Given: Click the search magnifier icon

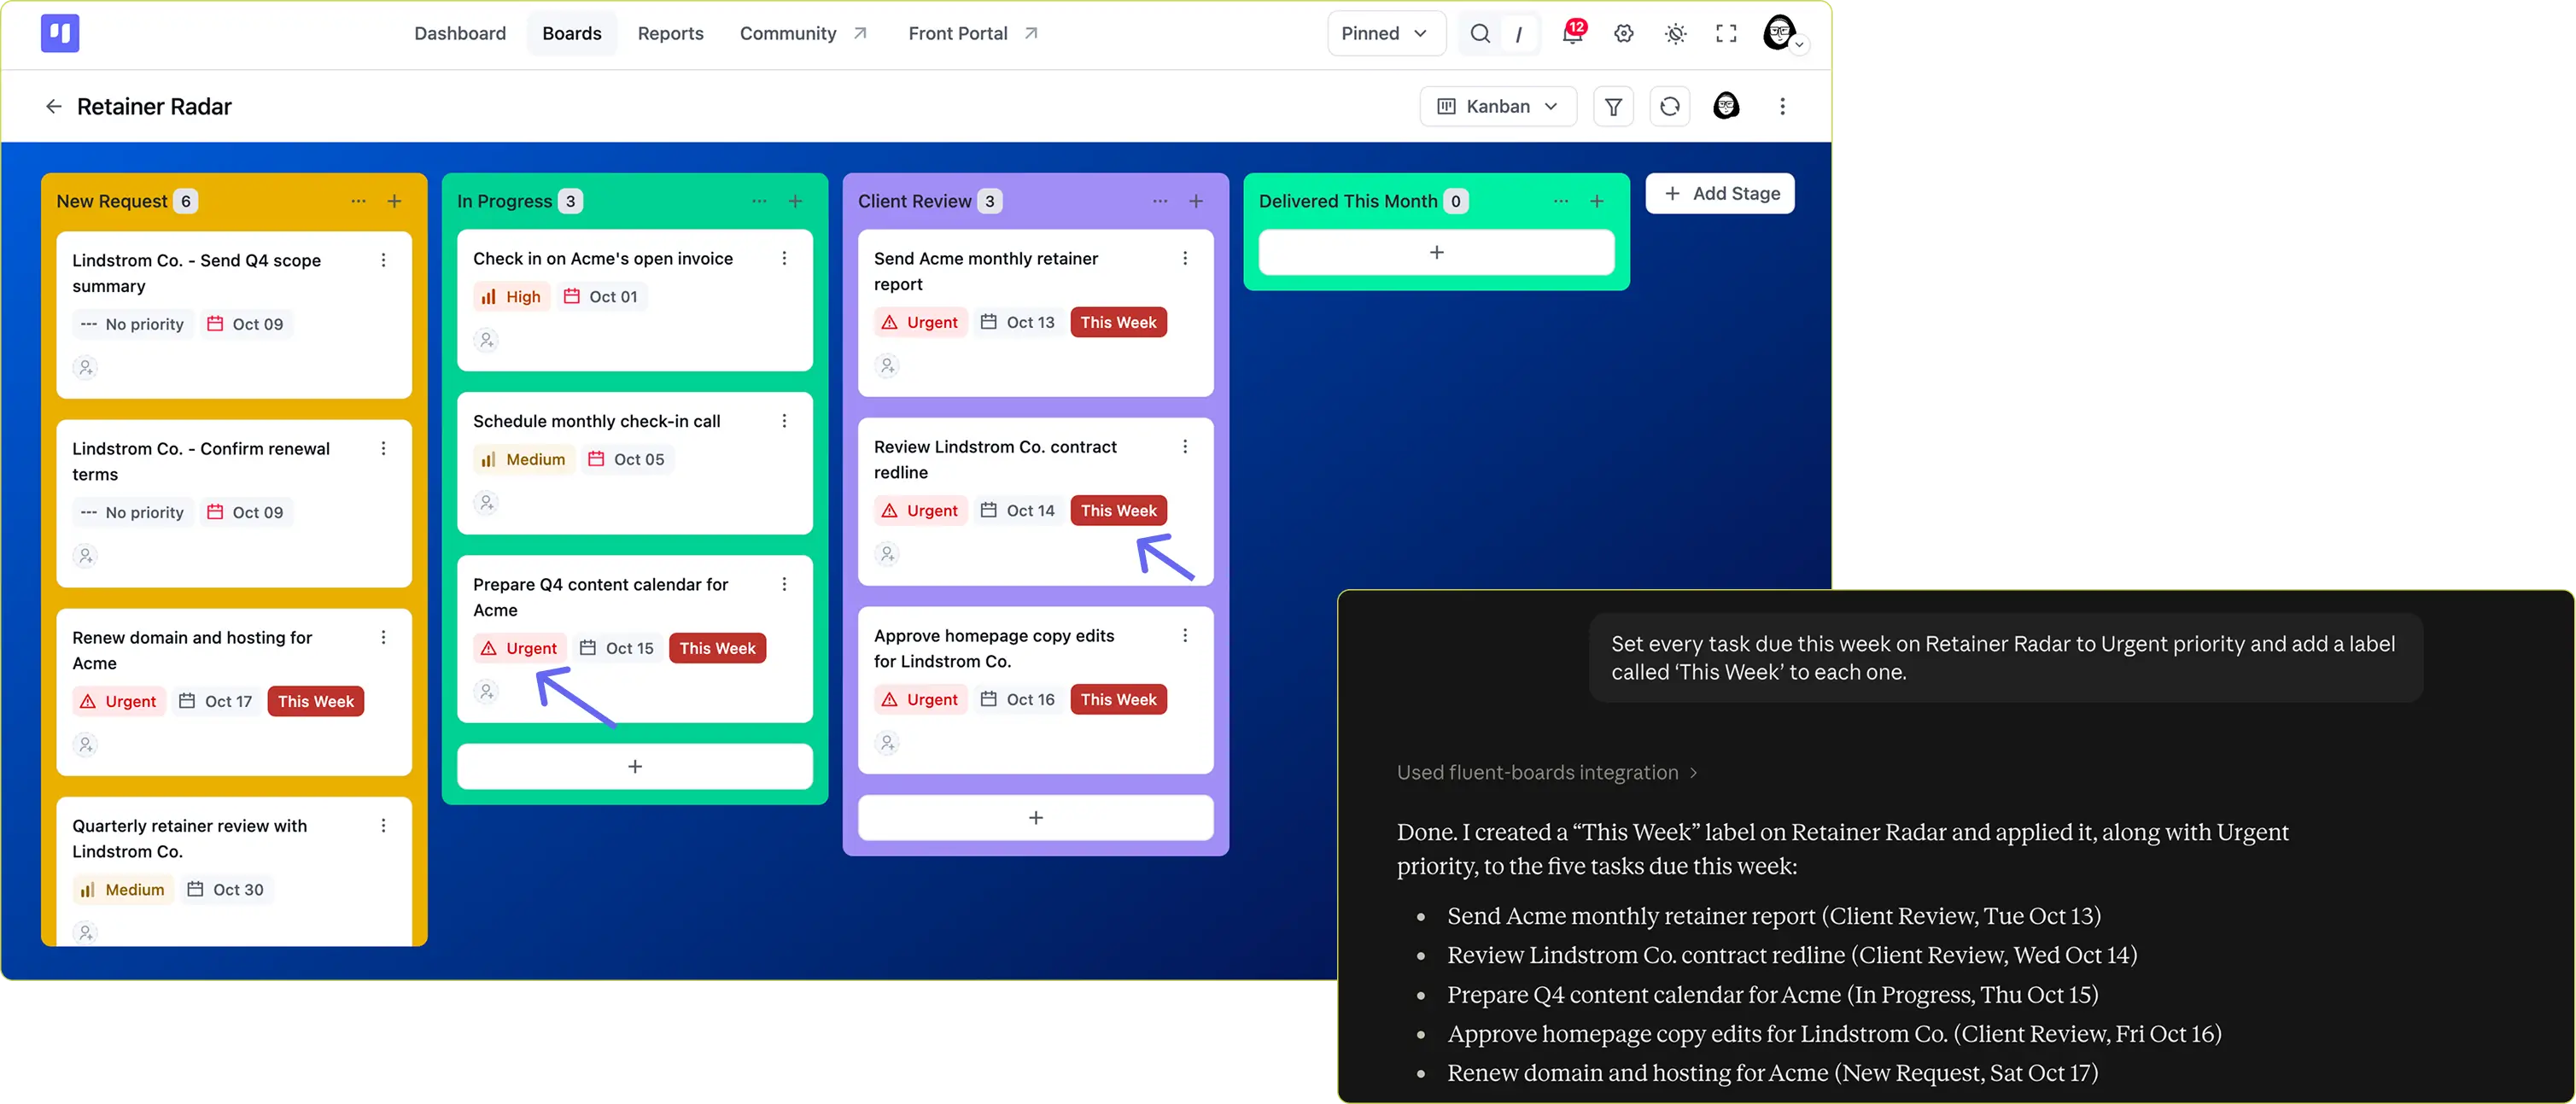Looking at the screenshot, I should click(1480, 34).
